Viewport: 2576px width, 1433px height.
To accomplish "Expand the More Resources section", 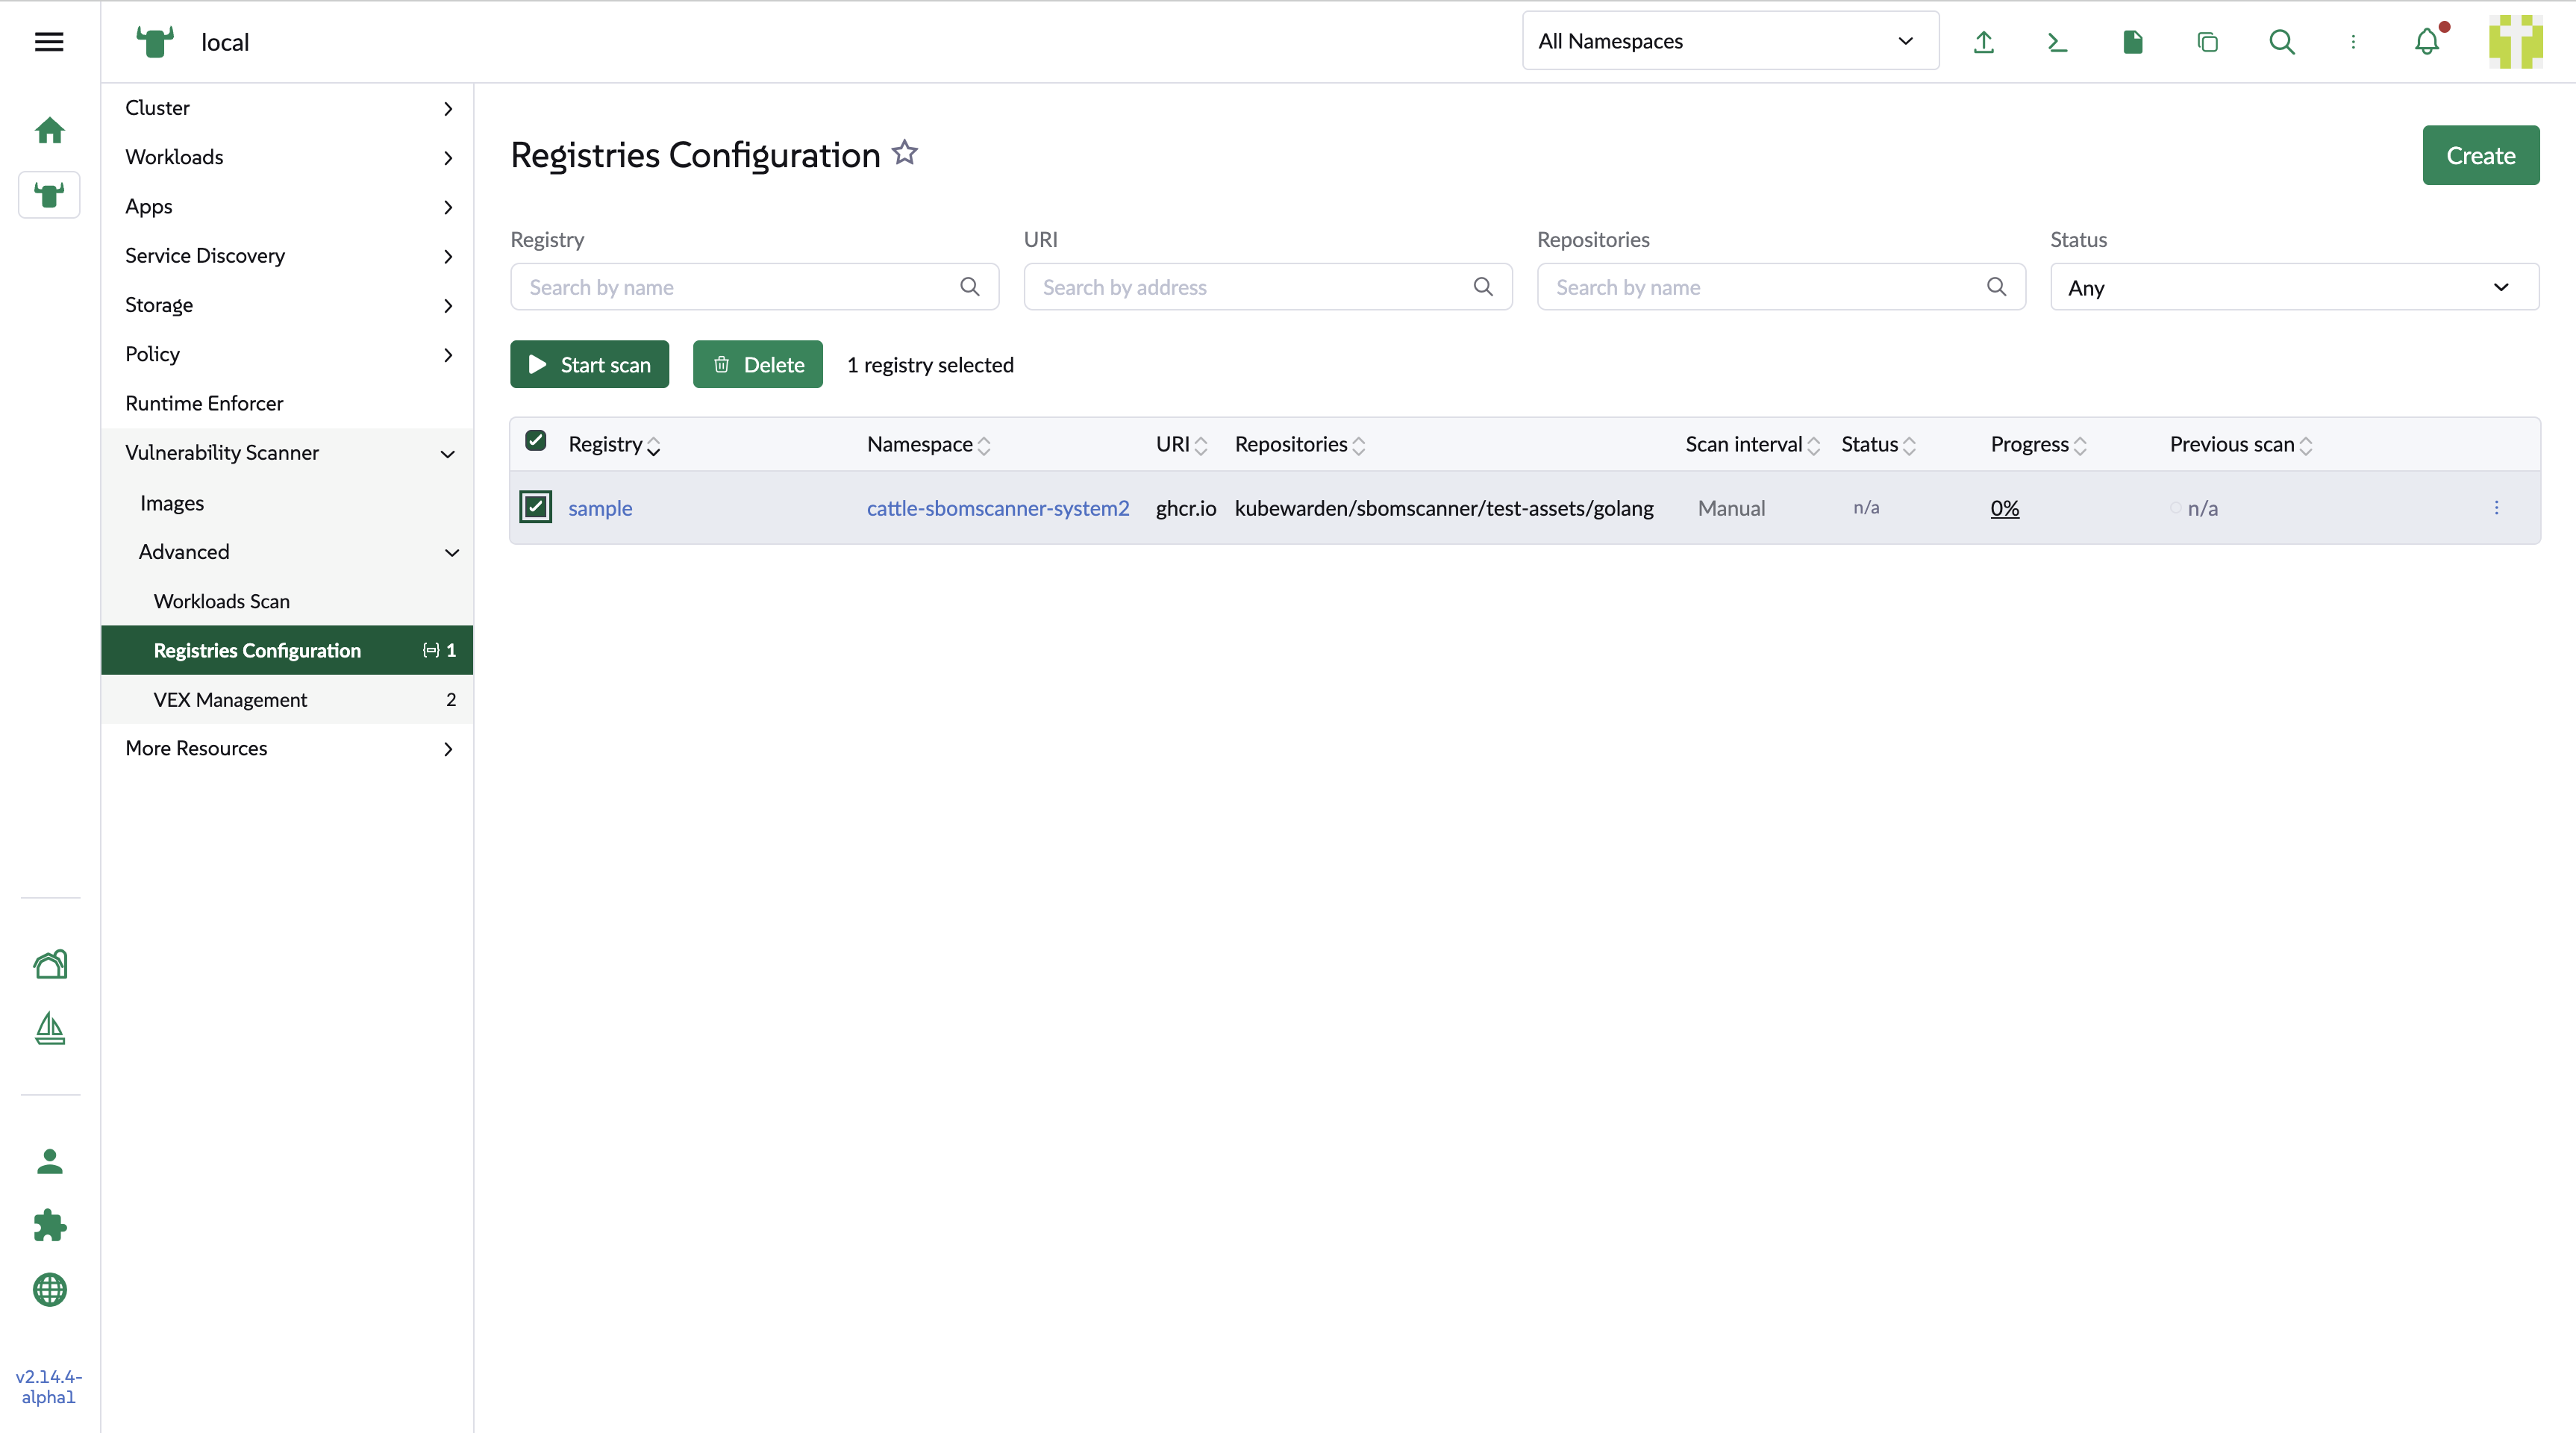I will (287, 748).
